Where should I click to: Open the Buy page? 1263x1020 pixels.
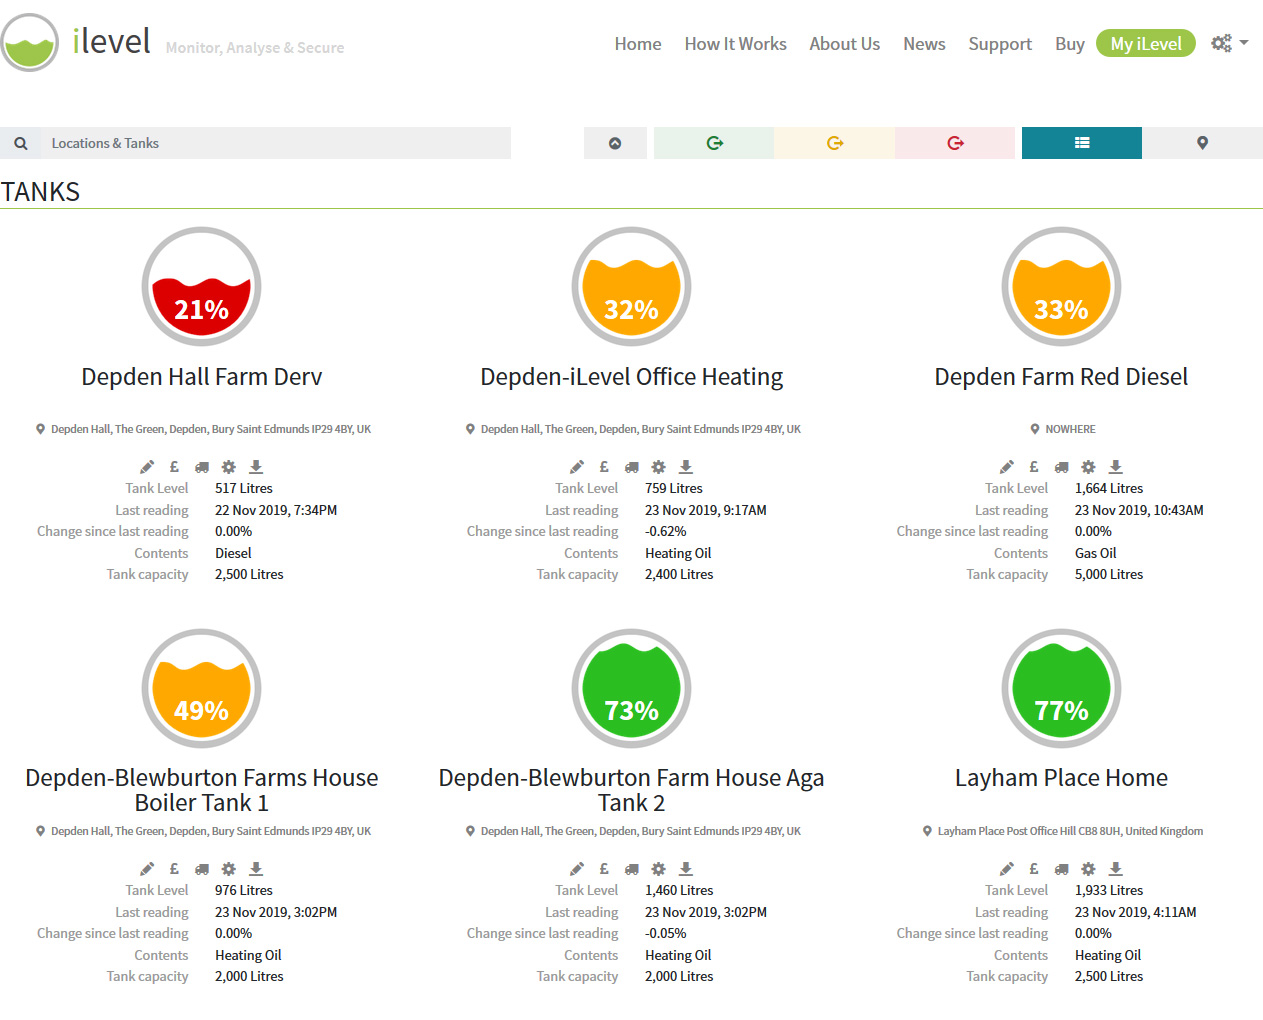(x=1070, y=44)
